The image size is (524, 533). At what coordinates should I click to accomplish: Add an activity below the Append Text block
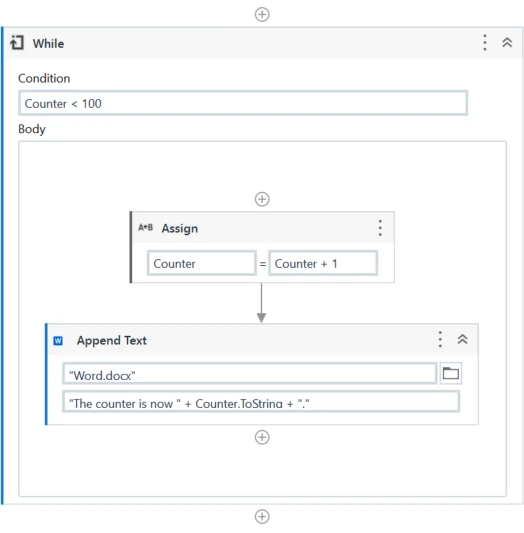click(x=262, y=437)
